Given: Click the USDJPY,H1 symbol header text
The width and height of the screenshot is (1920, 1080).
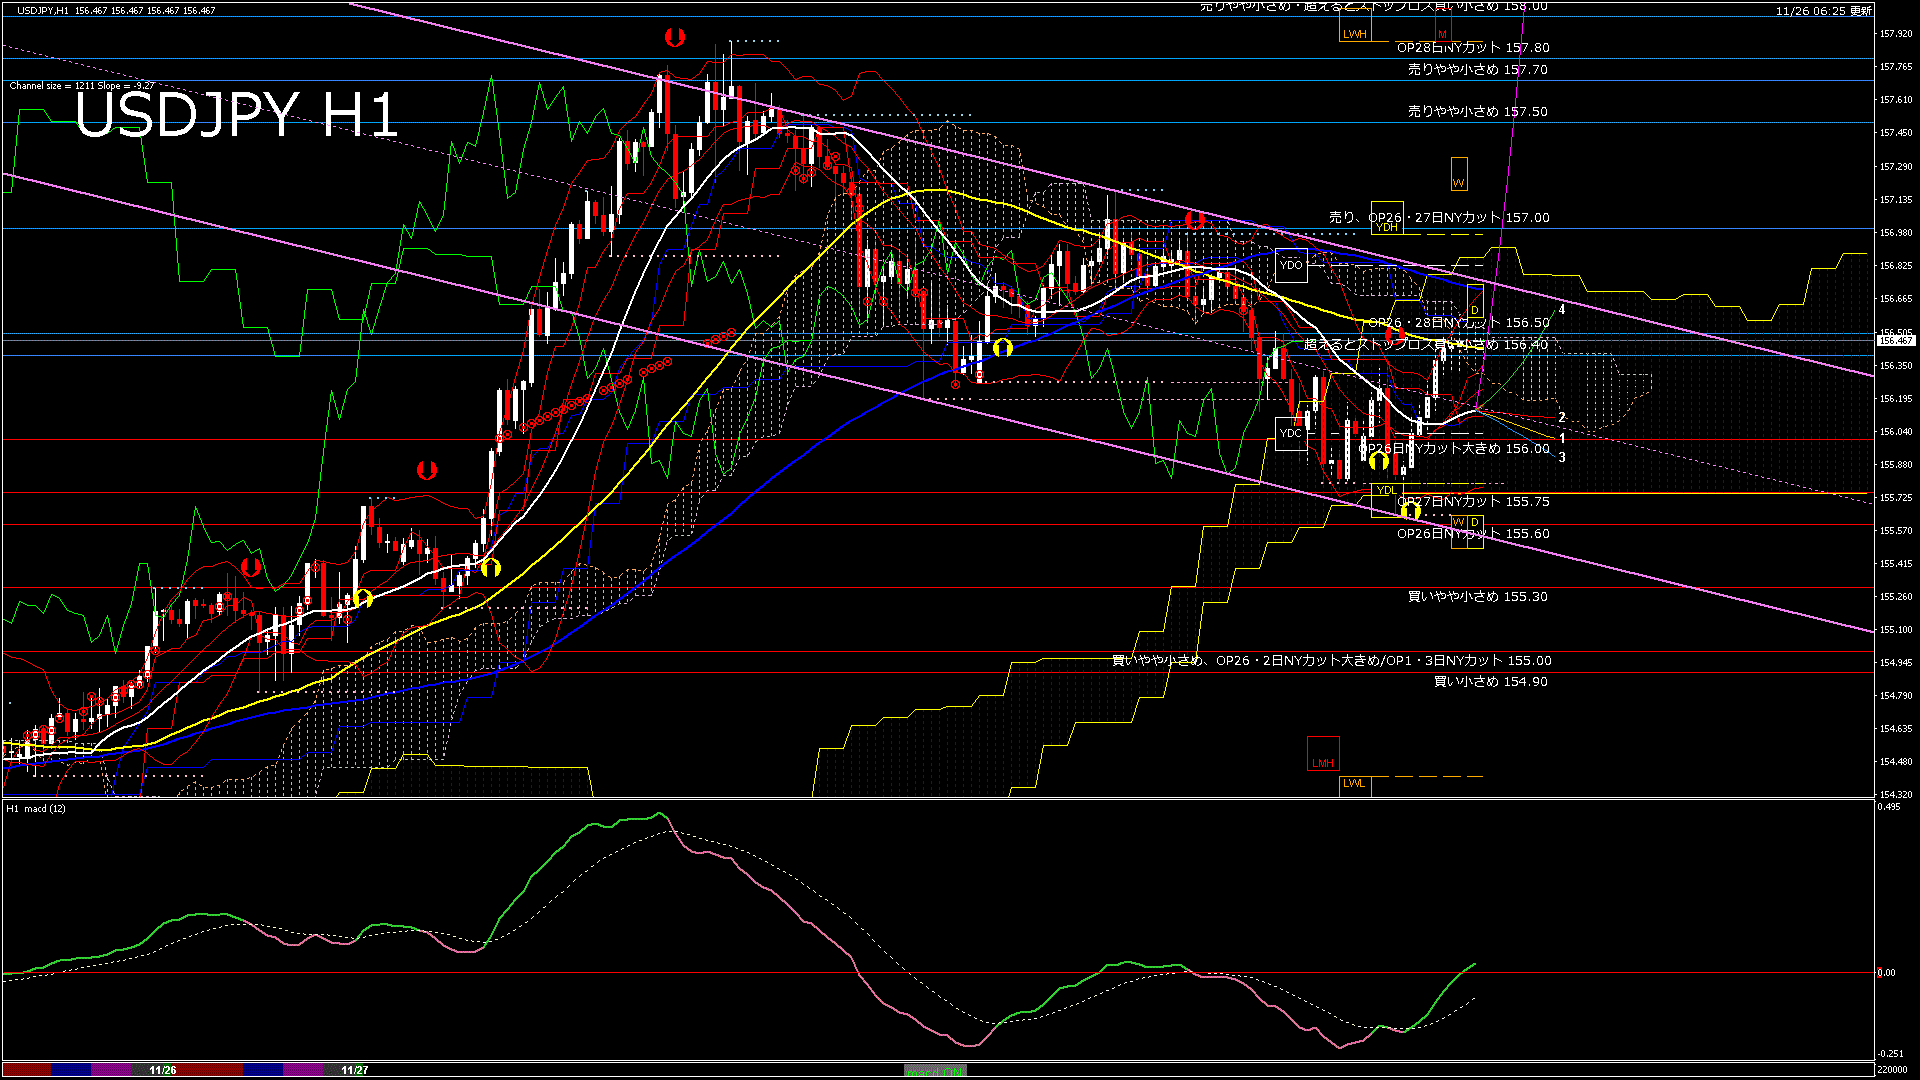Looking at the screenshot, I should point(42,10).
